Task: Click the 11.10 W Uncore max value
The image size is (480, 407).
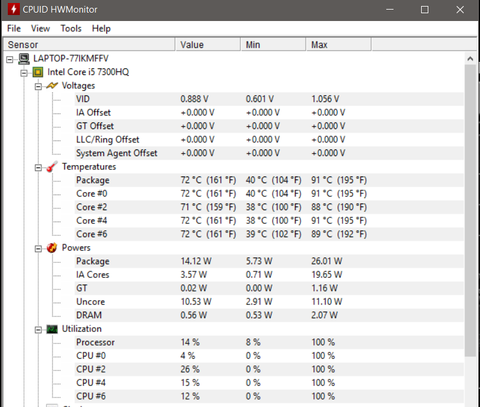Action: tap(327, 302)
